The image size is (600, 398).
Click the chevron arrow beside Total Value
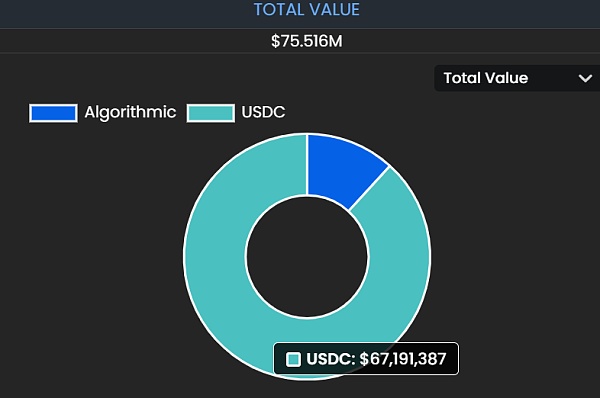point(585,78)
